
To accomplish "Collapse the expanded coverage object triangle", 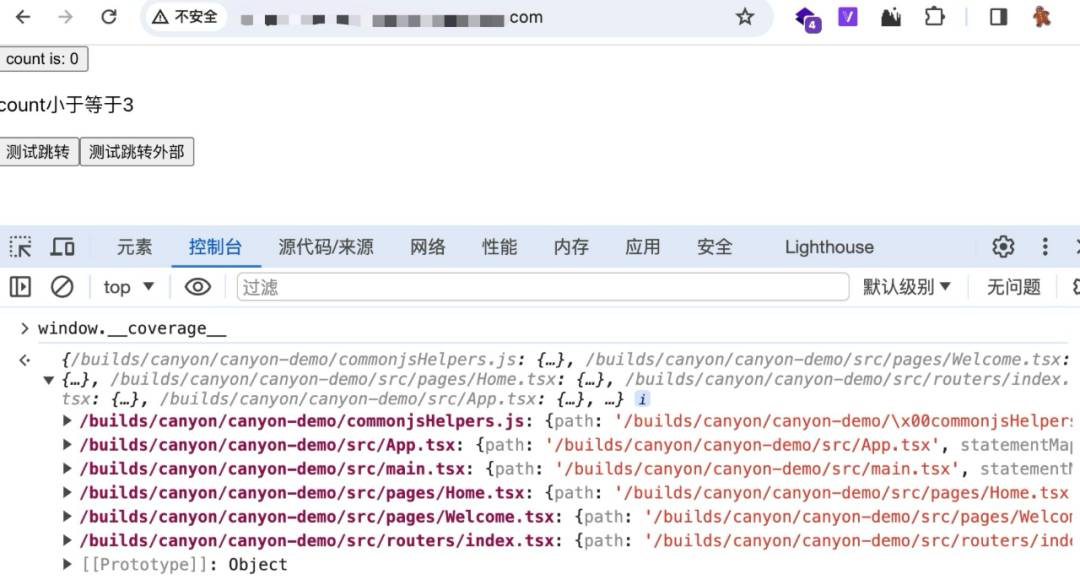I will 48,380.
